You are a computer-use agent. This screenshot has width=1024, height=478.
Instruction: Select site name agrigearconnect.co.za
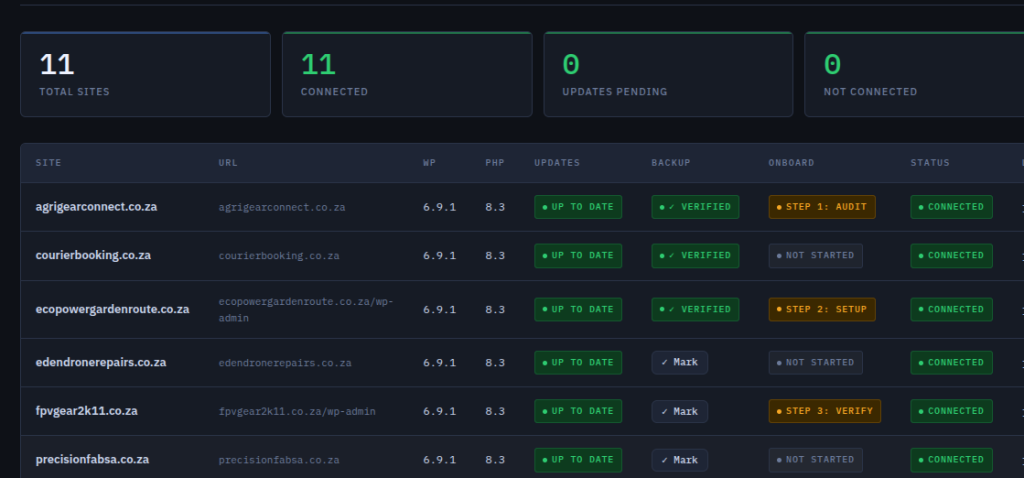tap(96, 207)
